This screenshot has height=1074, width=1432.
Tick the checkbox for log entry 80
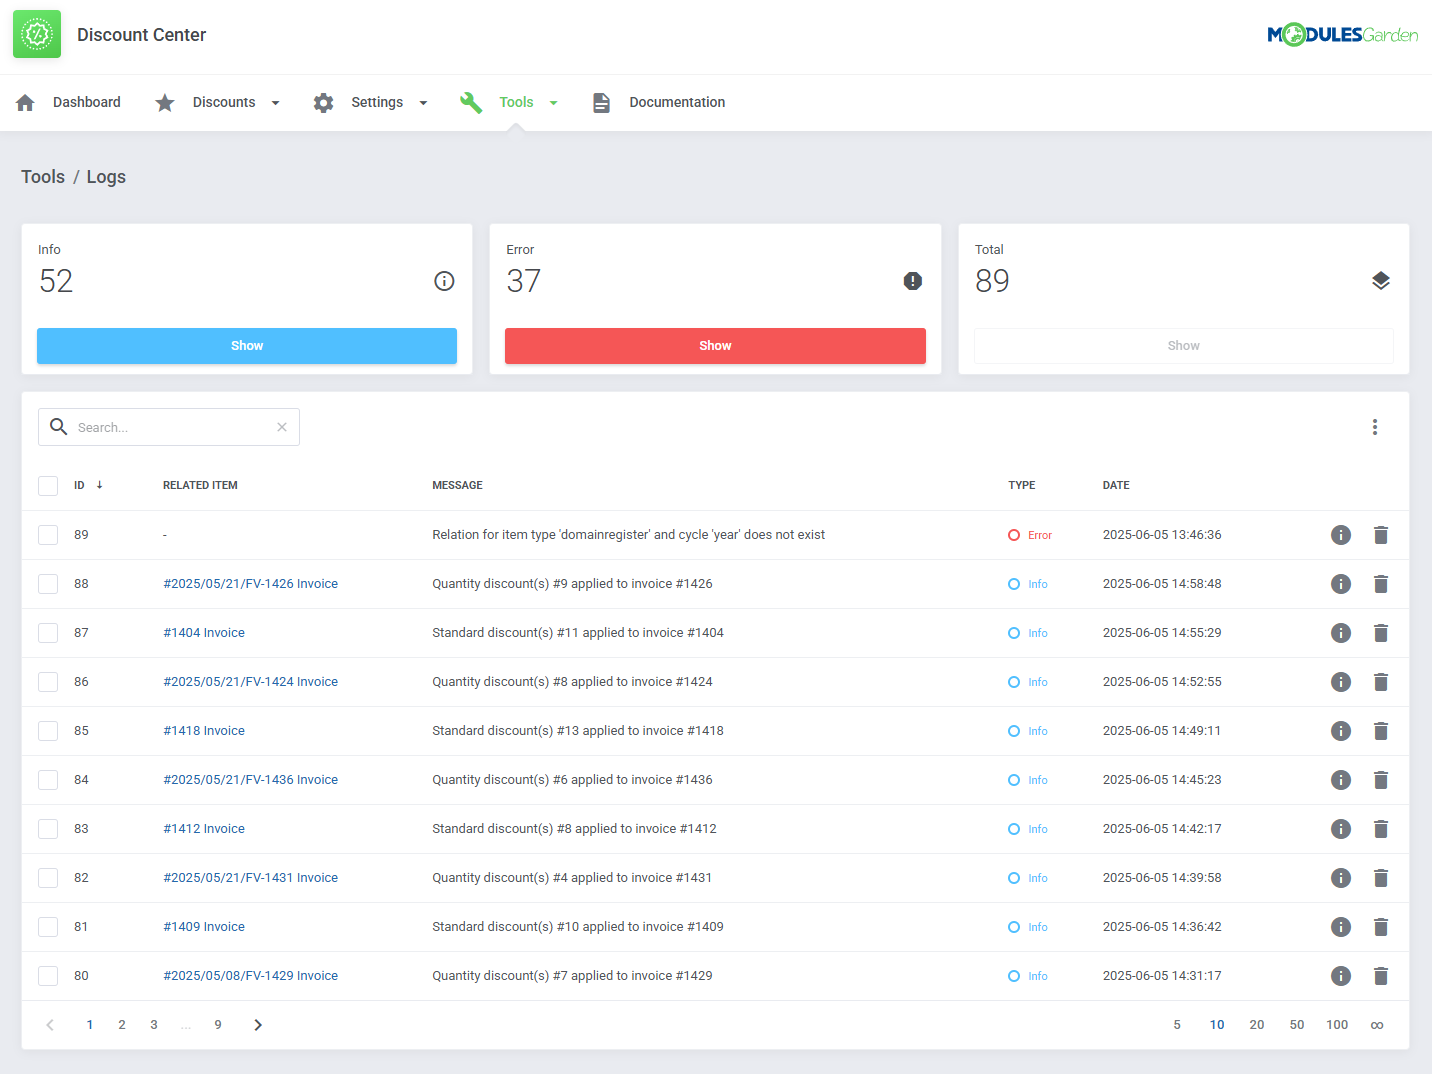click(47, 975)
